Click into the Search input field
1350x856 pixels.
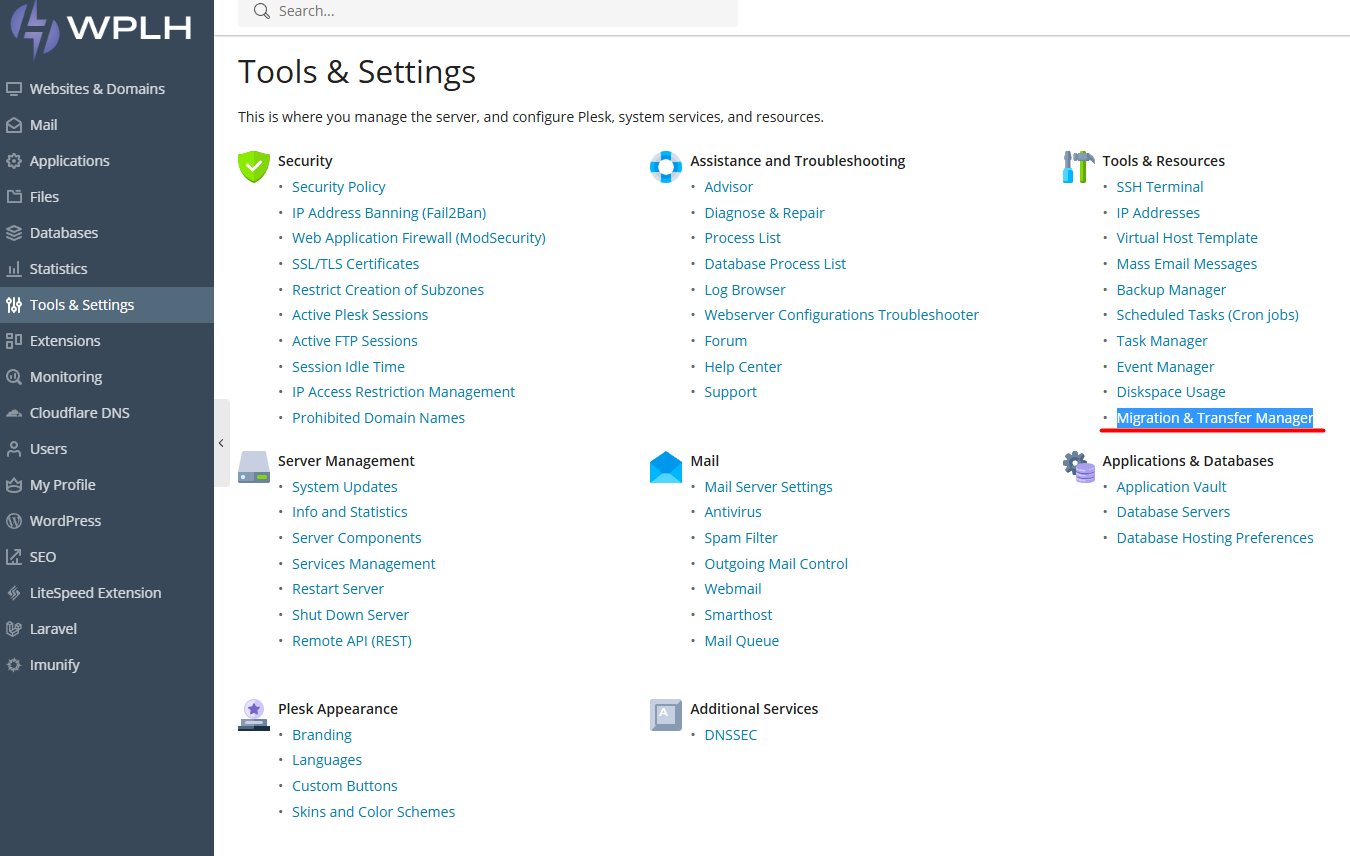[x=488, y=12]
